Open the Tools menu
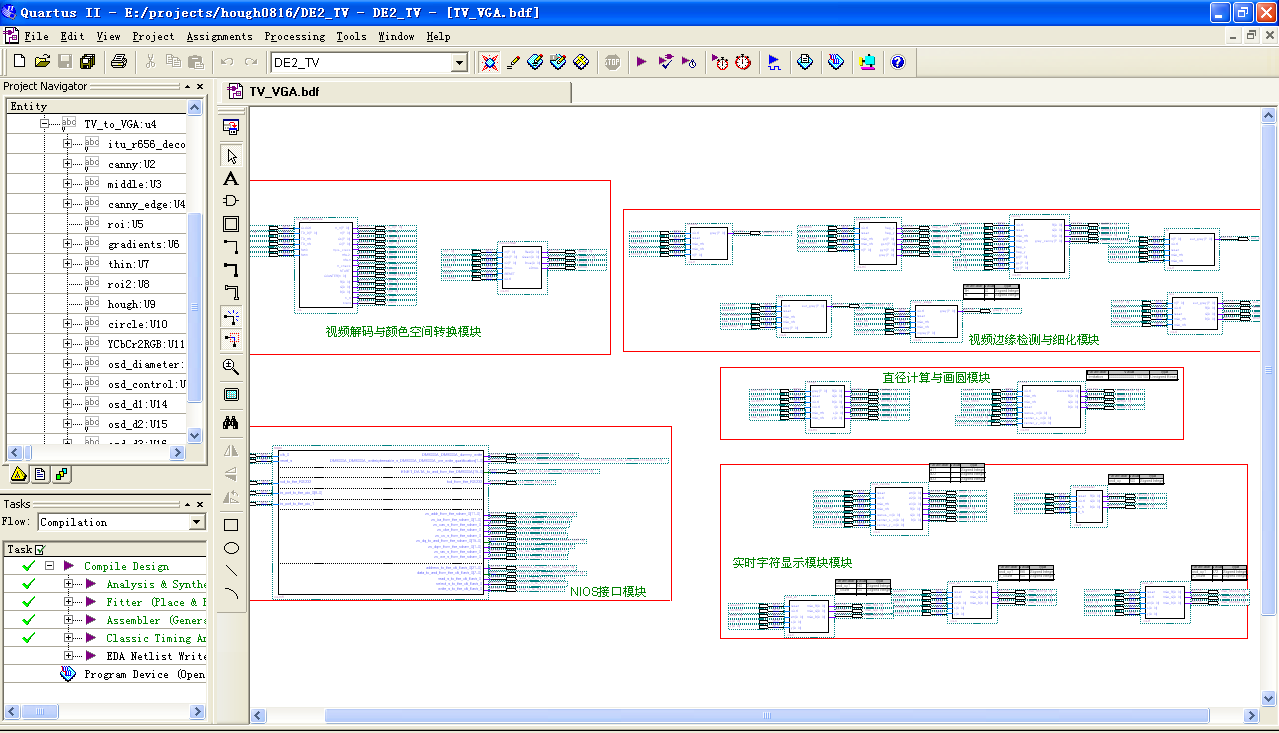 click(x=351, y=37)
